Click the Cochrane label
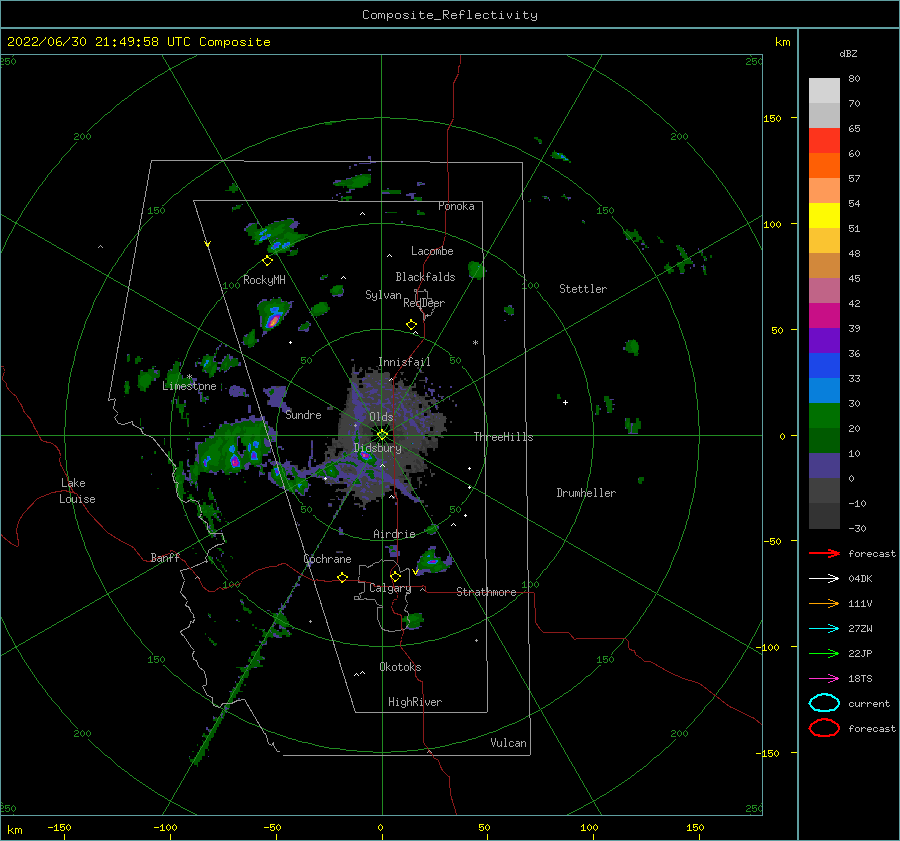Image resolution: width=900 pixels, height=841 pixels. (327, 559)
